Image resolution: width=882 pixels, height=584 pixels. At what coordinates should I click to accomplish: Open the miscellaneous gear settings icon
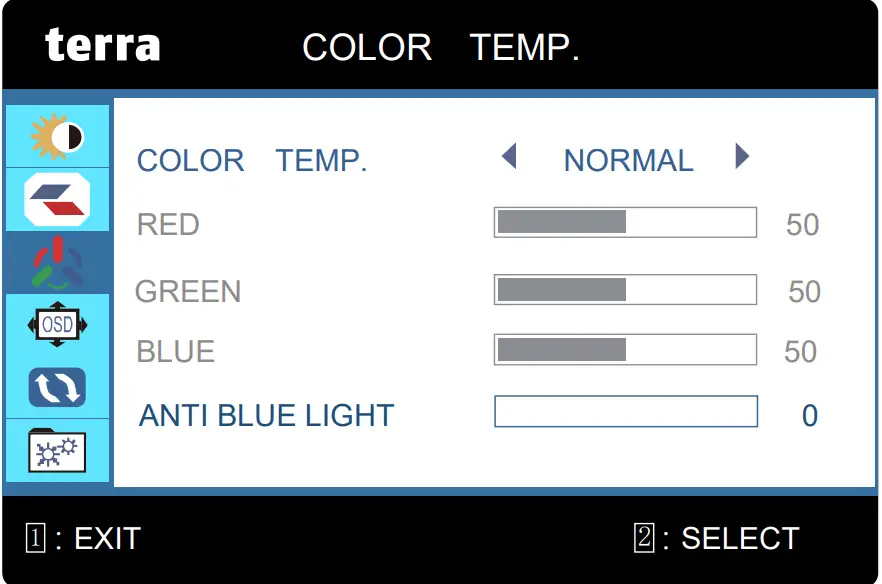pyautogui.click(x=57, y=451)
